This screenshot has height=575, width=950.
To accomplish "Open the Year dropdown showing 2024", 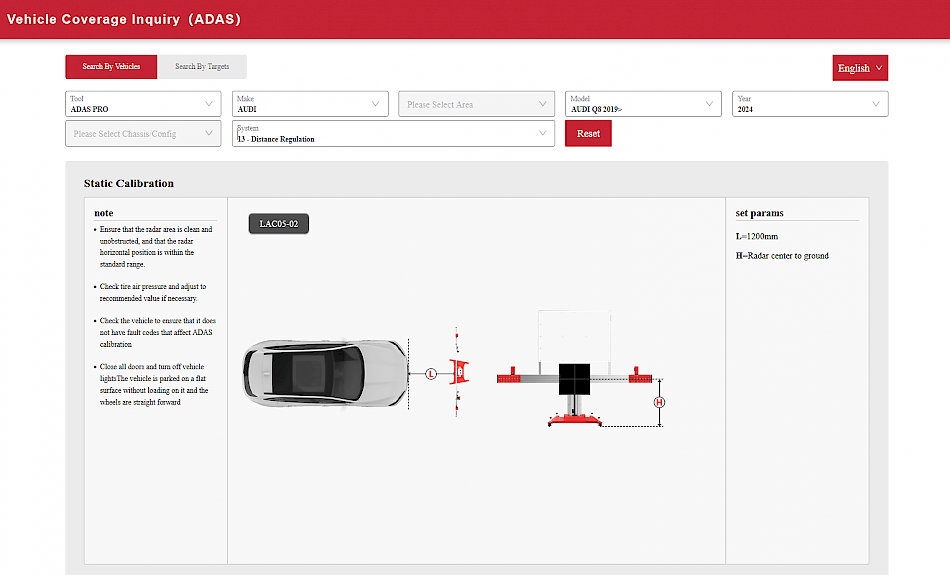I will point(809,104).
